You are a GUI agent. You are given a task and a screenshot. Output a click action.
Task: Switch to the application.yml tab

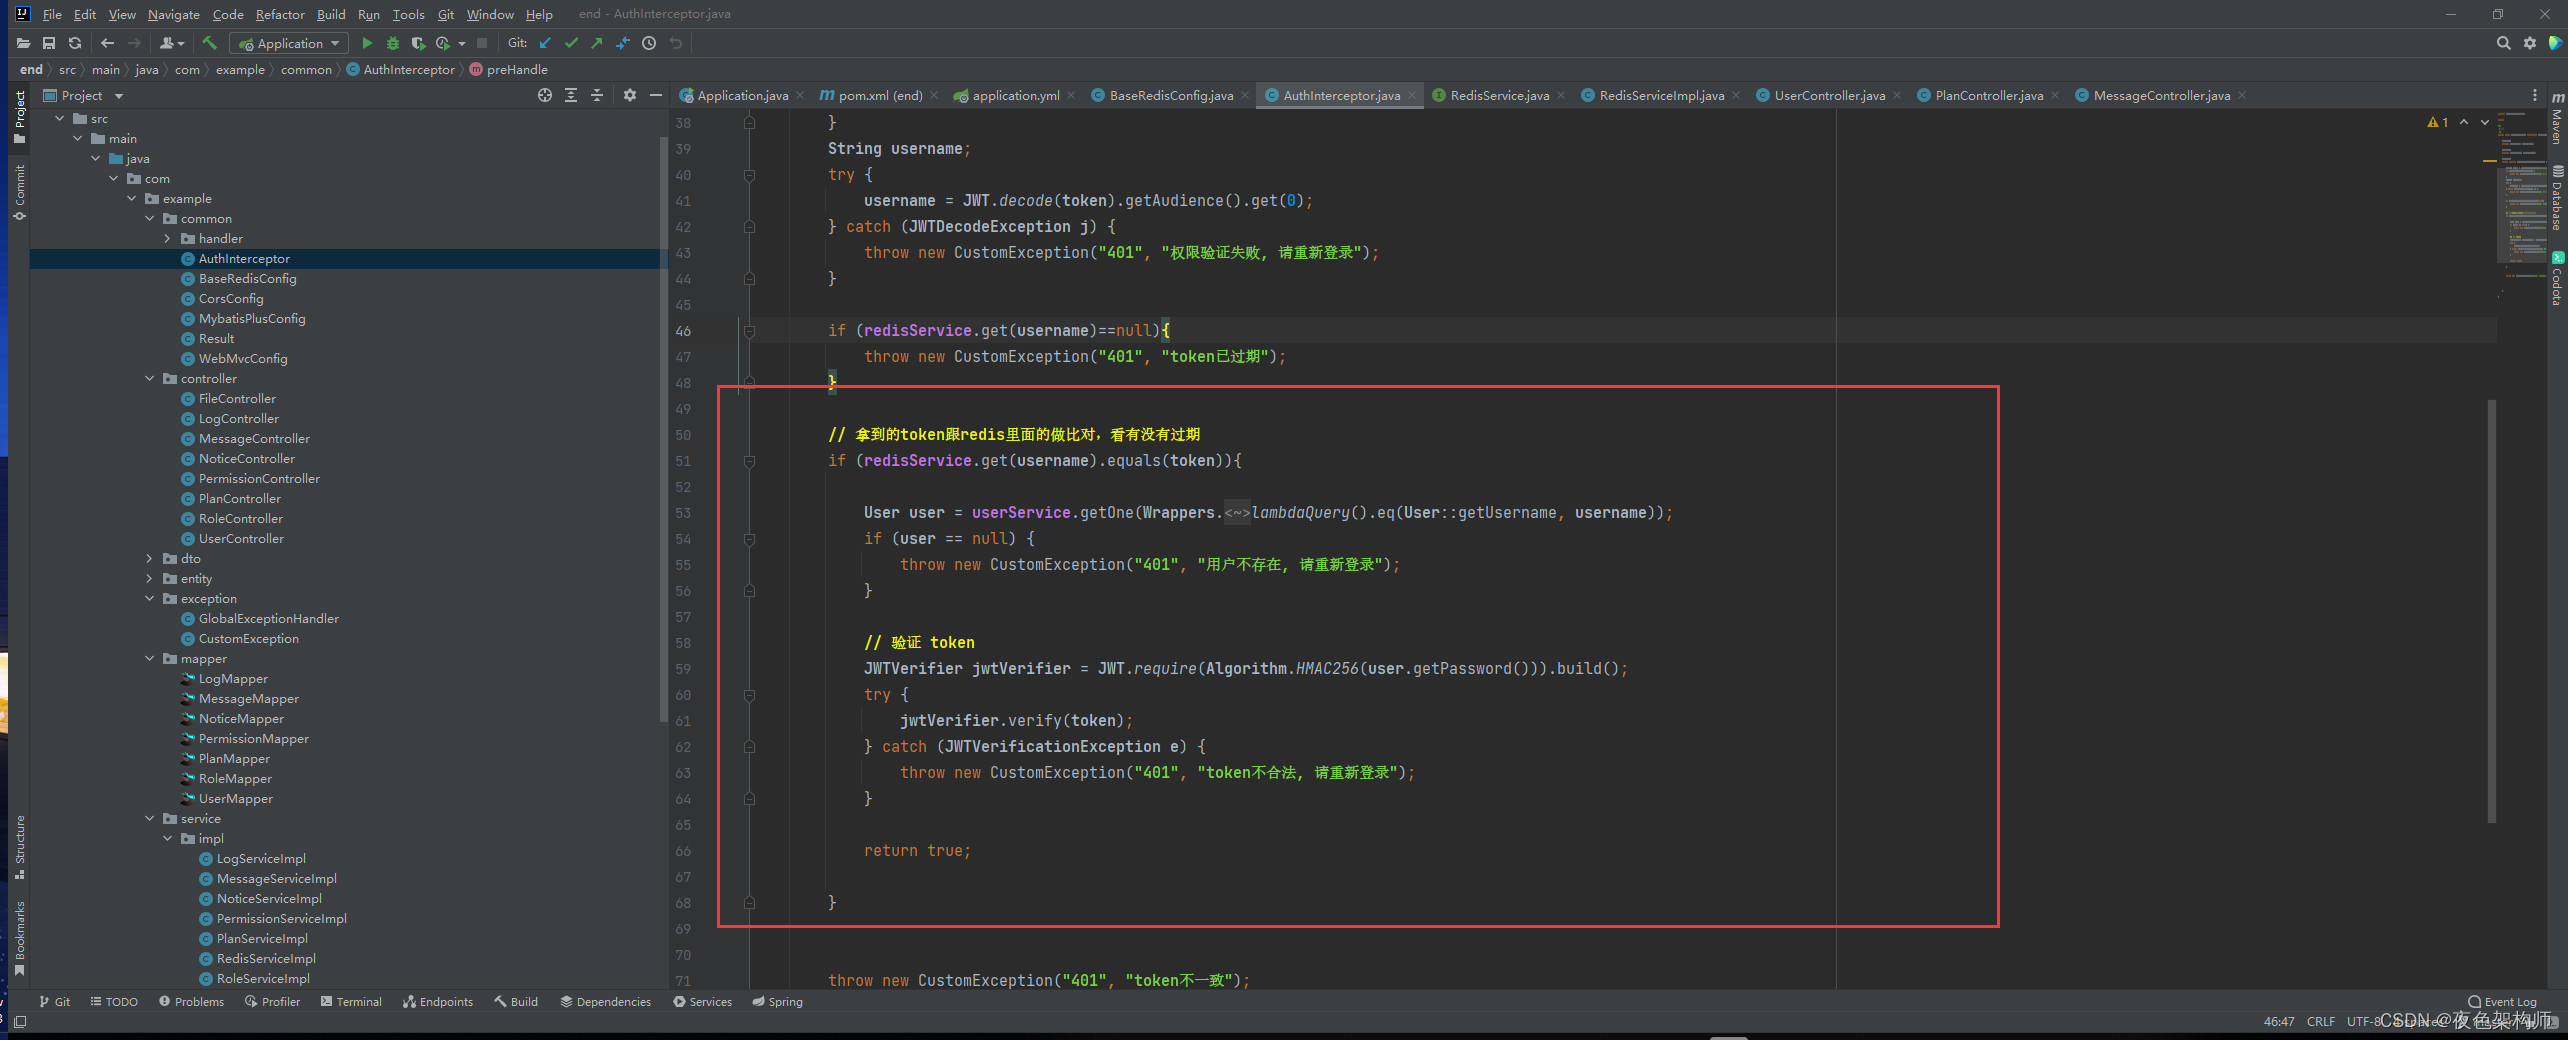click(1015, 95)
